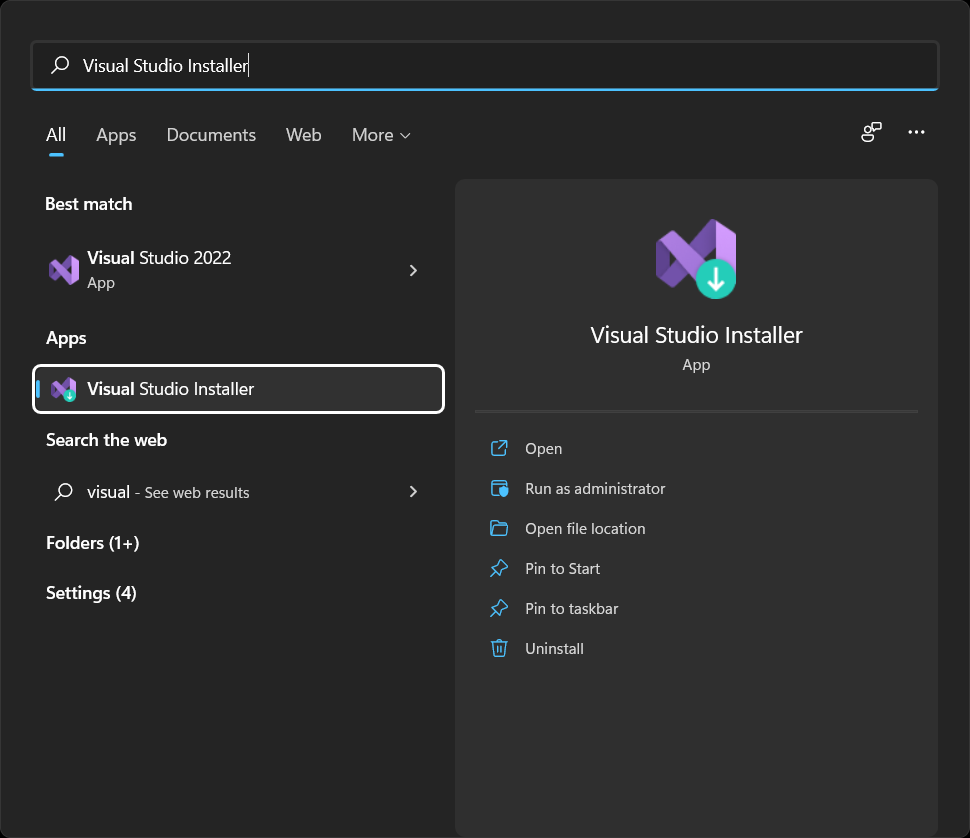Viewport: 970px width, 838px height.
Task: Expand the Folders (1+) group
Action: tap(93, 543)
